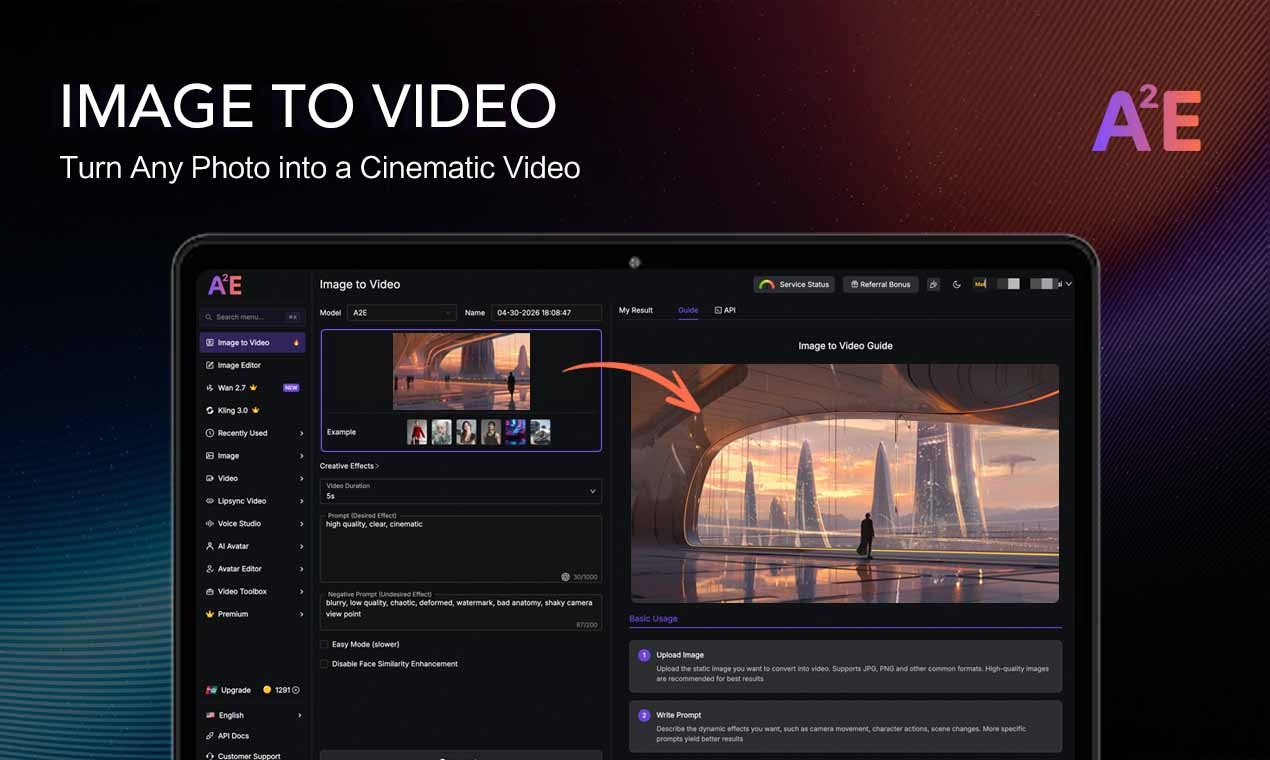Open the user account dropdown arrow
Viewport: 1270px width, 760px height.
click(x=1069, y=284)
